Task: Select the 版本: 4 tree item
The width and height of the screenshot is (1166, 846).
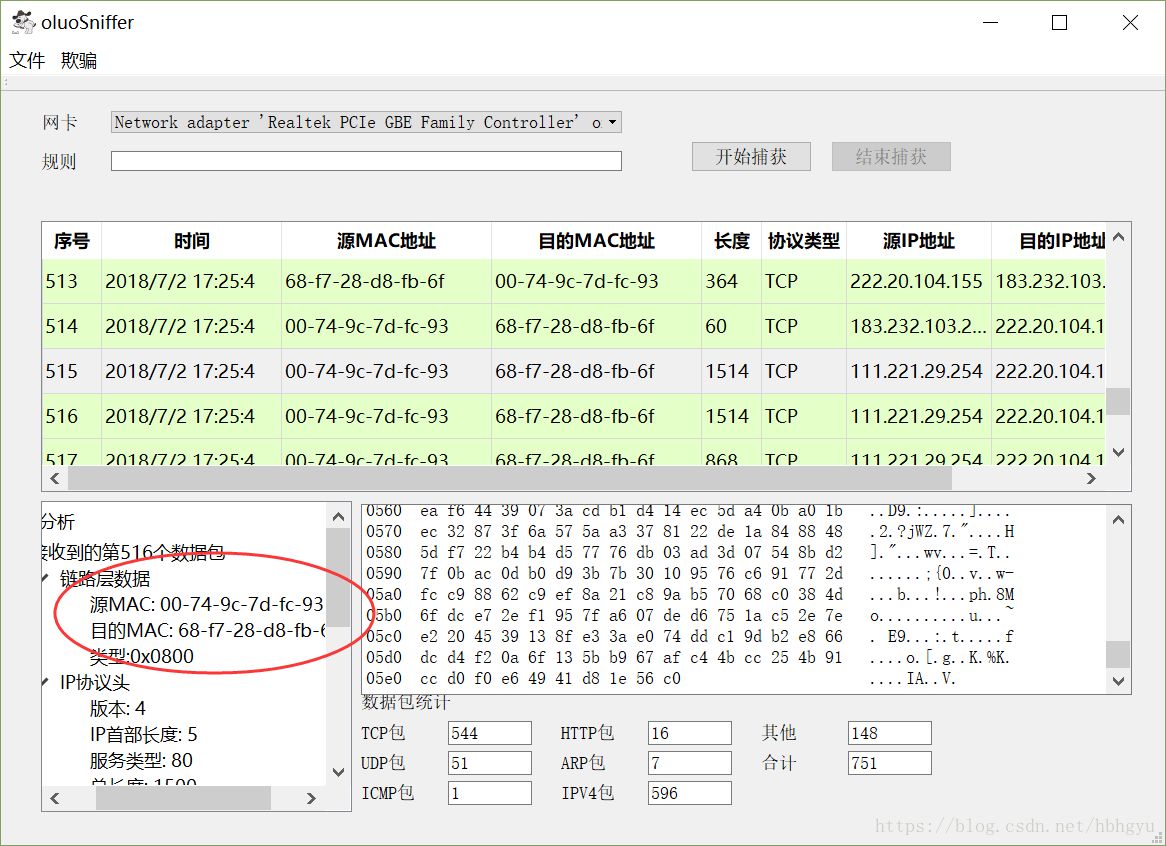Action: [x=117, y=708]
